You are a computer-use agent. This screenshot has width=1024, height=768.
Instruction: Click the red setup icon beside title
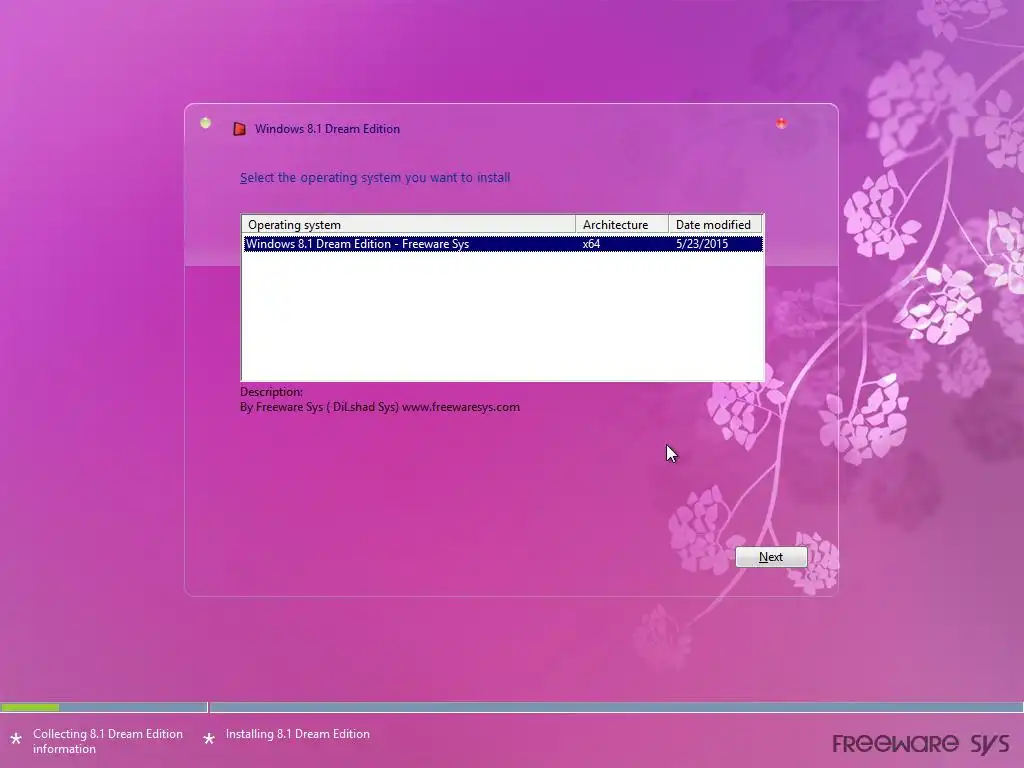pyautogui.click(x=240, y=129)
